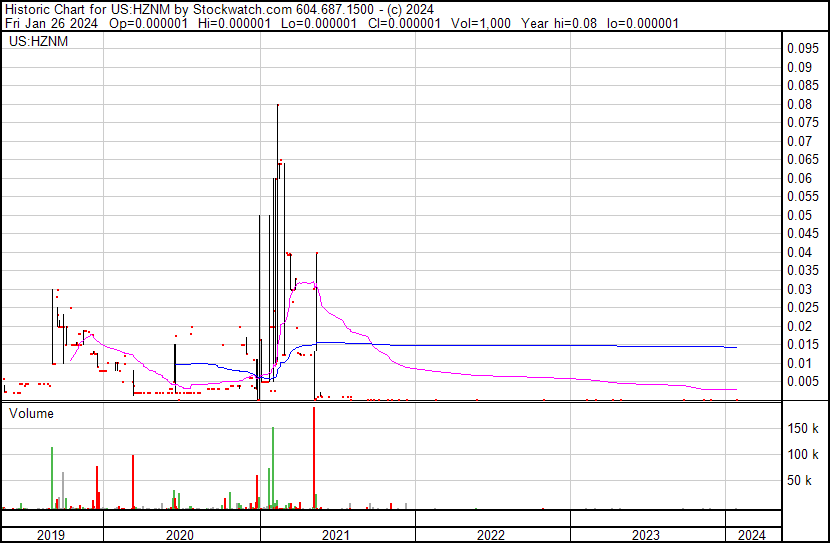Click the Volume panel label

pos(32,413)
